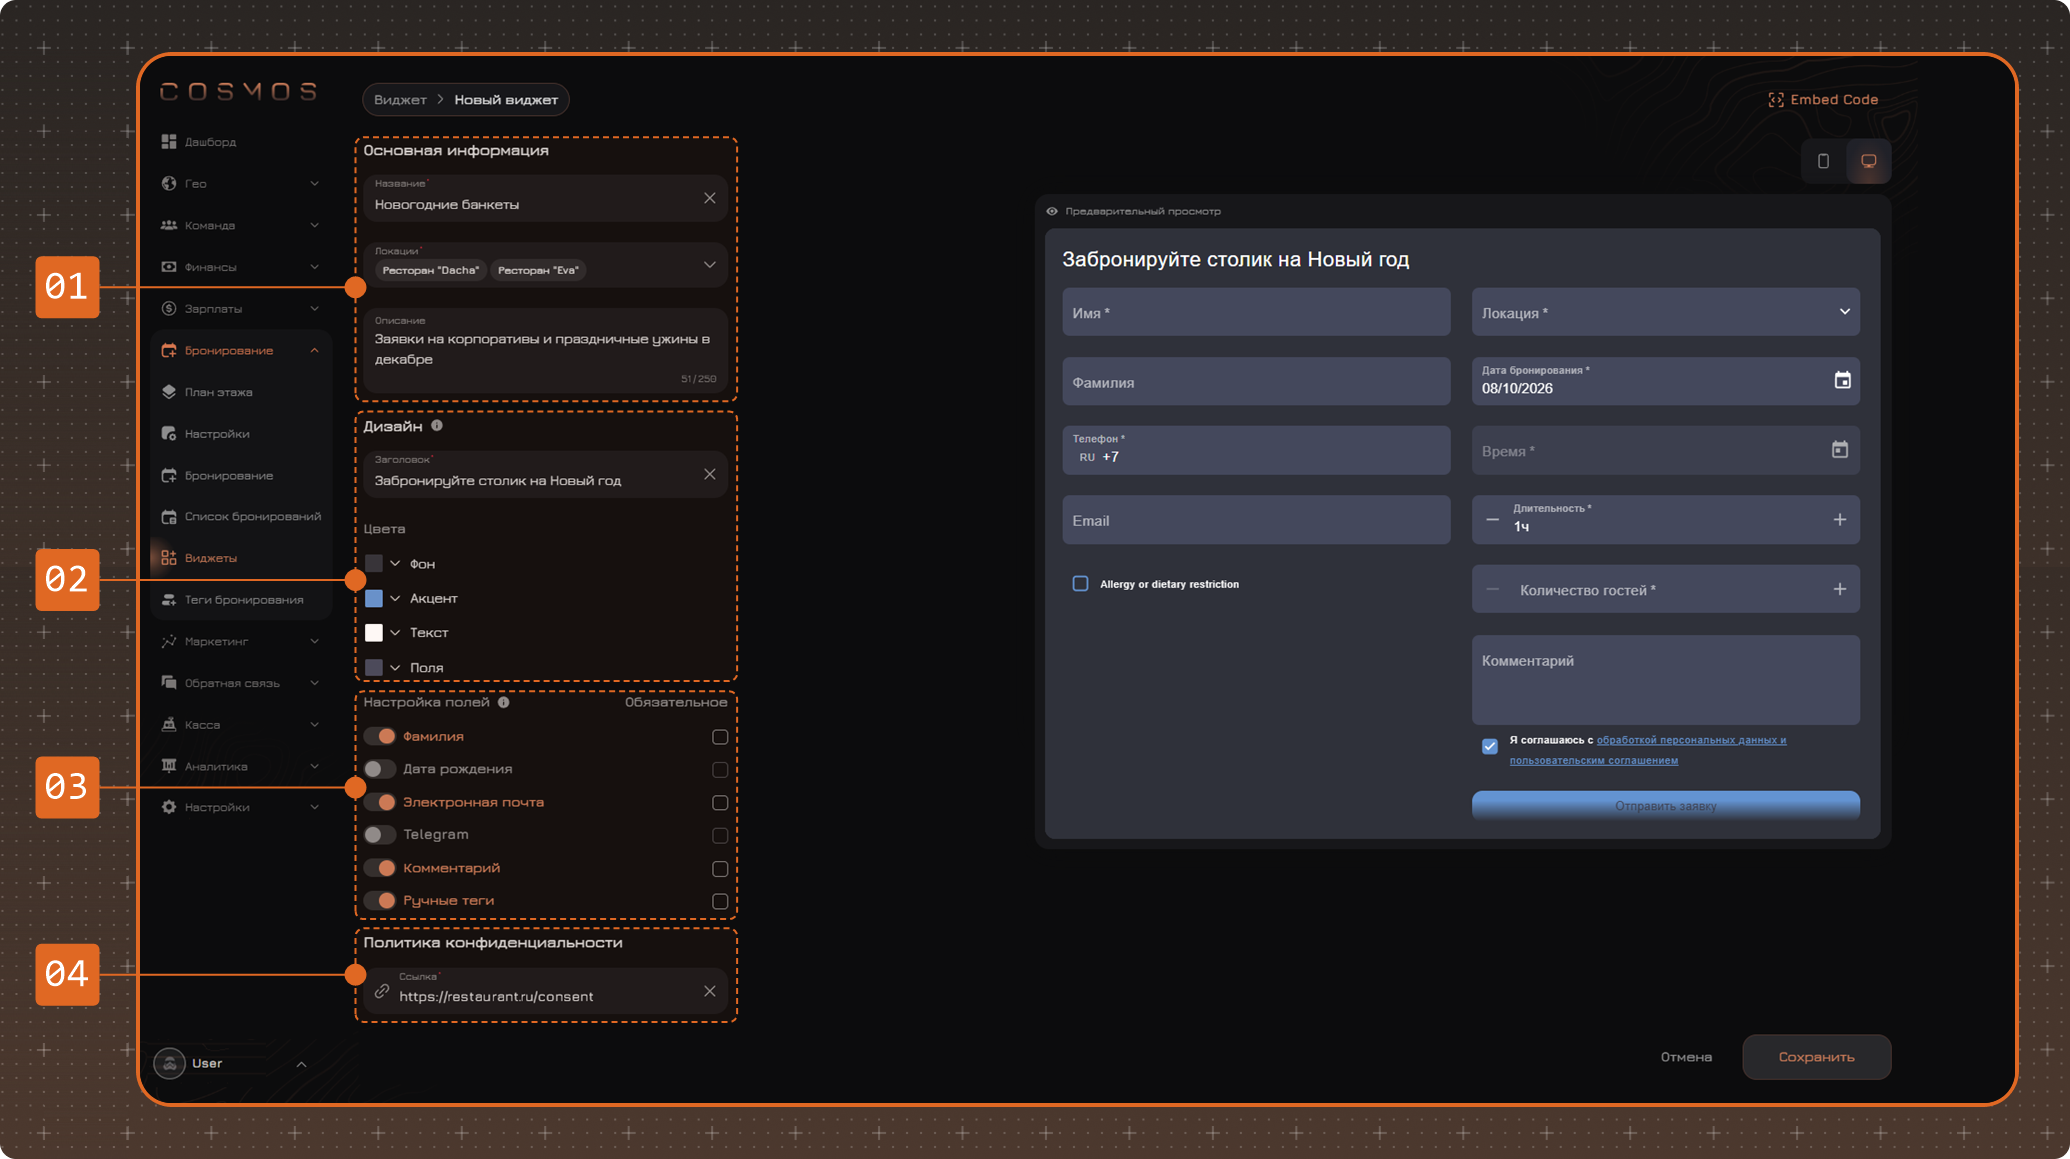Switch preview to desktop view
Screen dimensions: 2070x1159
coord(1868,161)
